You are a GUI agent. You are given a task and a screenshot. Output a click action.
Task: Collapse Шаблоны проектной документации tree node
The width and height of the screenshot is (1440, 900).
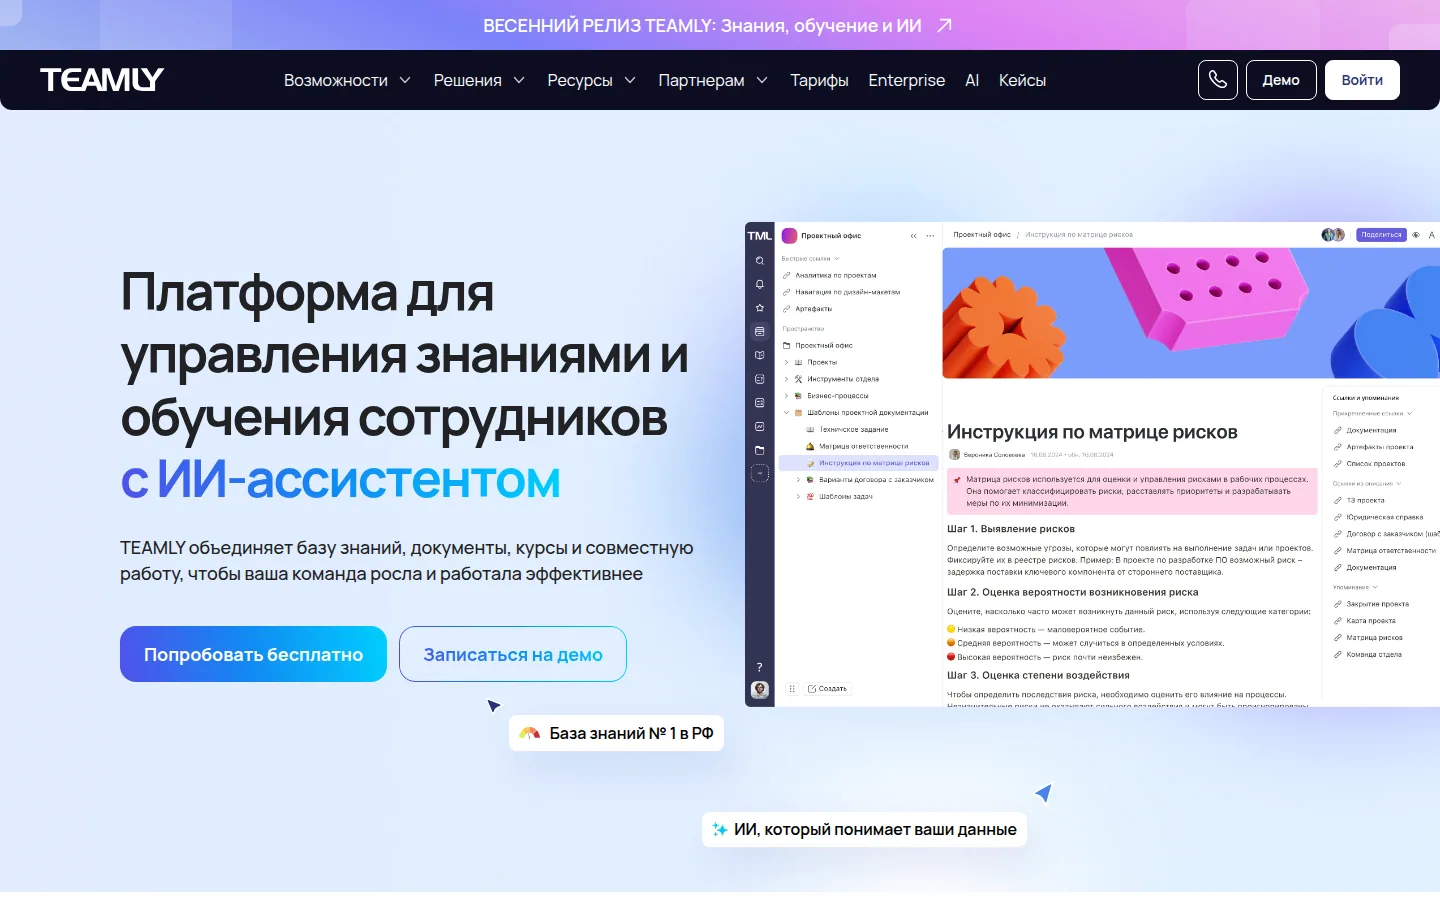[x=787, y=413]
